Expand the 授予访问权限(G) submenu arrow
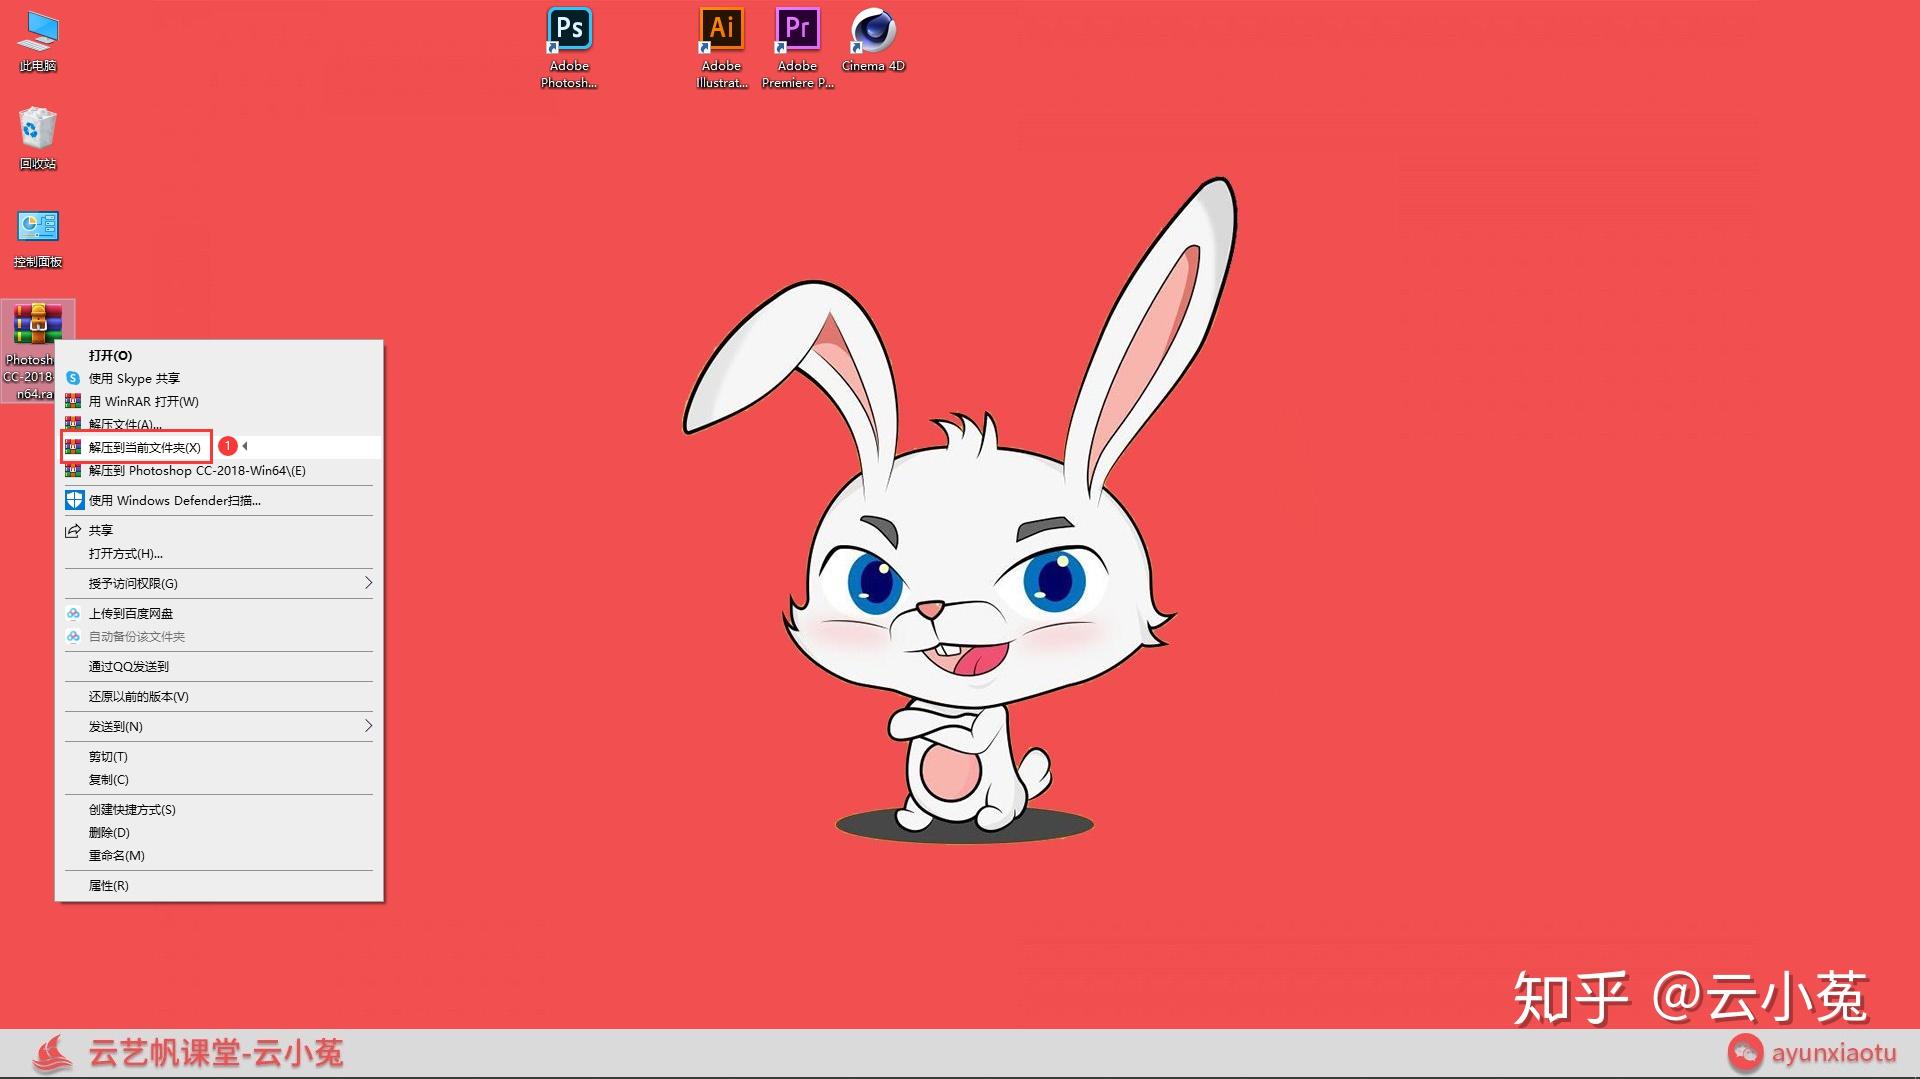This screenshot has width=1920, height=1079. (368, 583)
